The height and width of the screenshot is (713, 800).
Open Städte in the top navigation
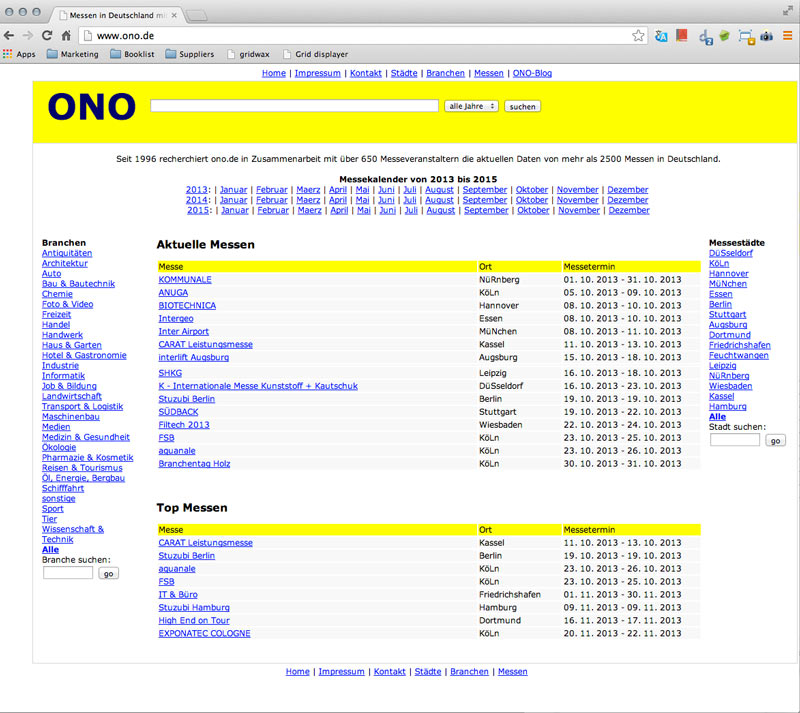pos(404,73)
